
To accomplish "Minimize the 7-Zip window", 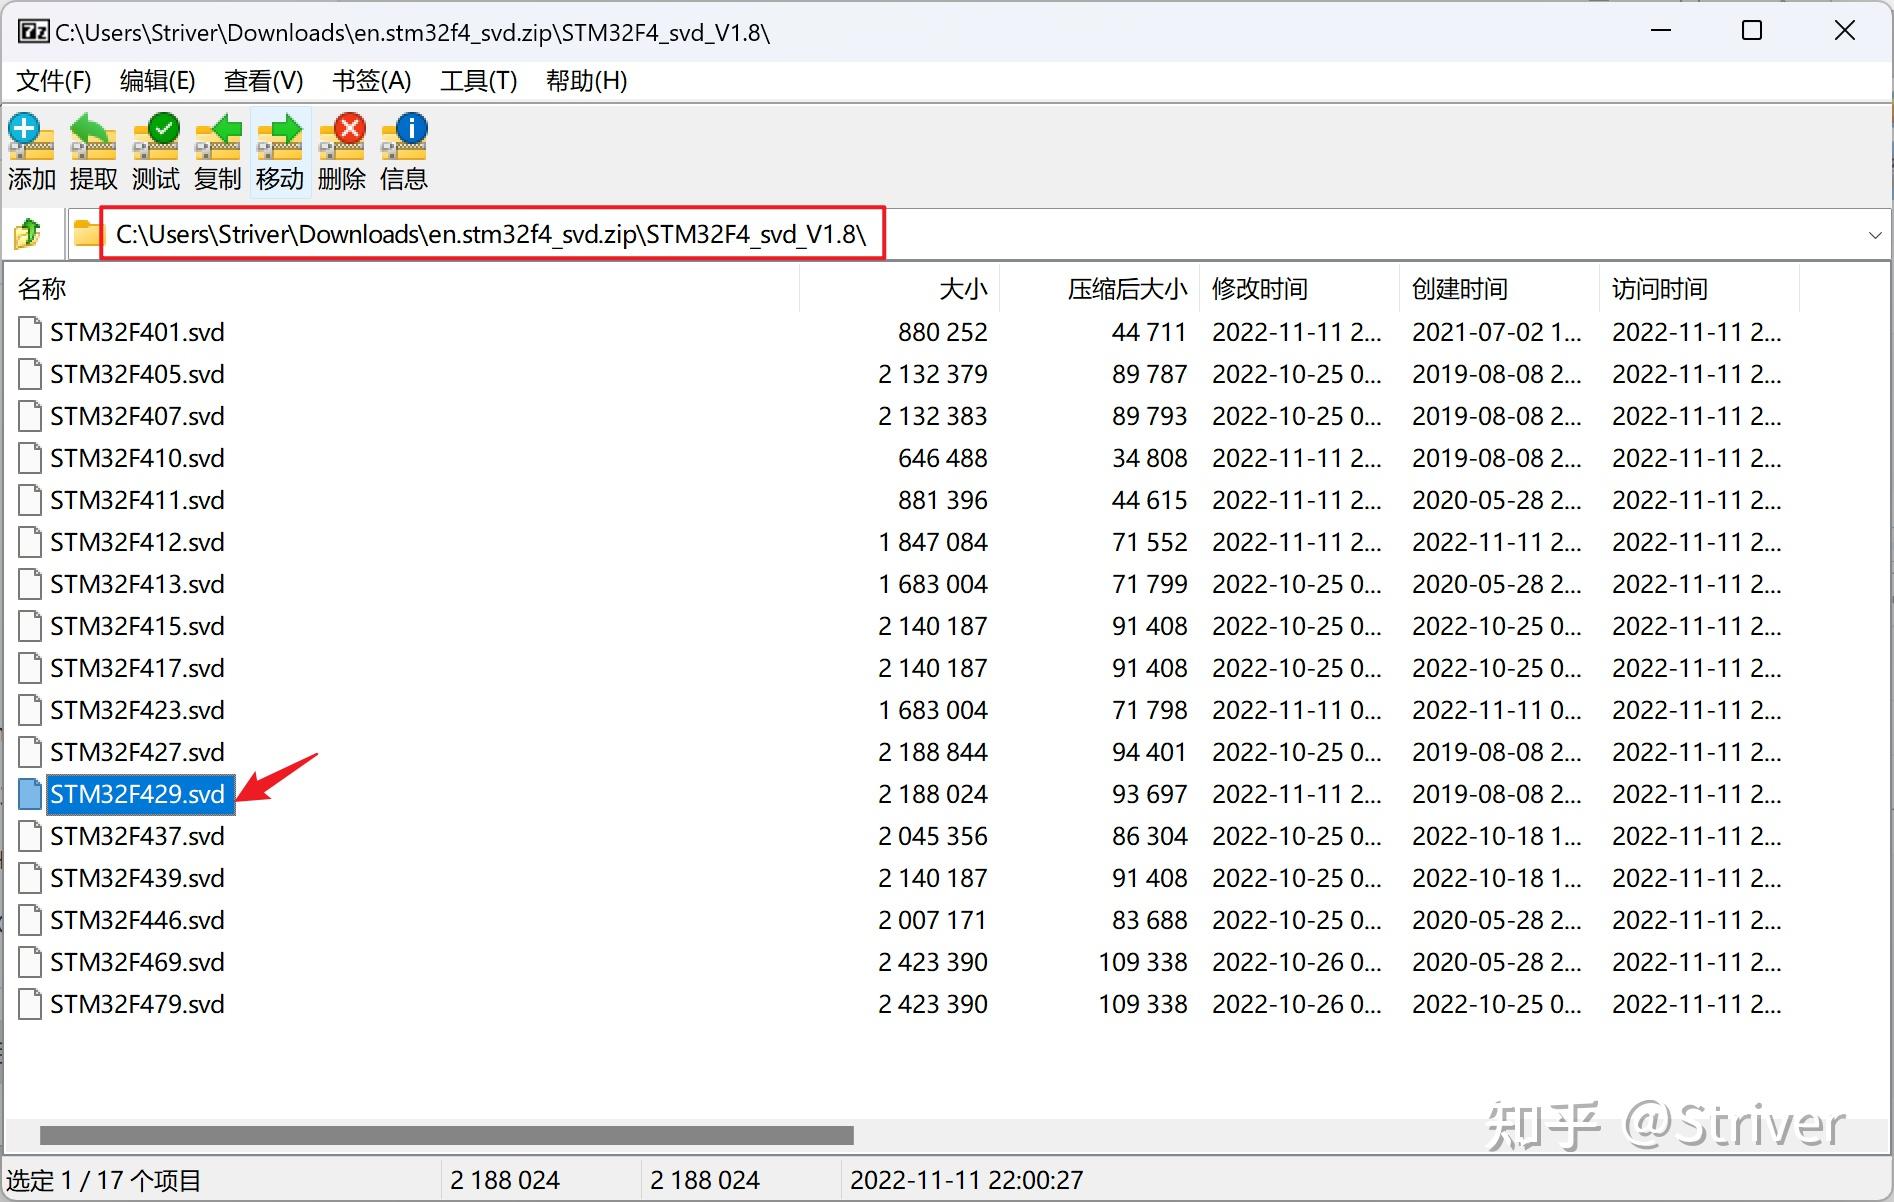I will [1661, 31].
